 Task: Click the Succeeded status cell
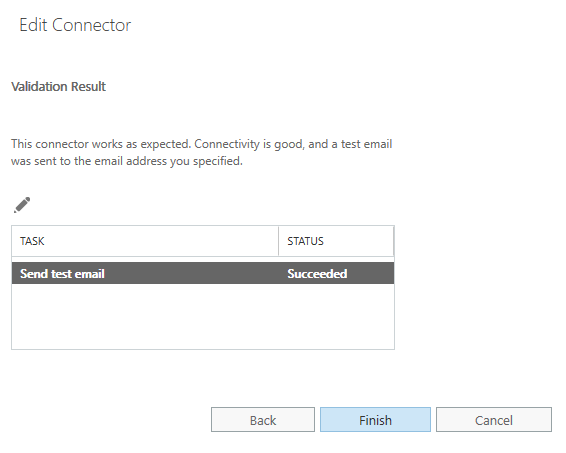point(317,274)
